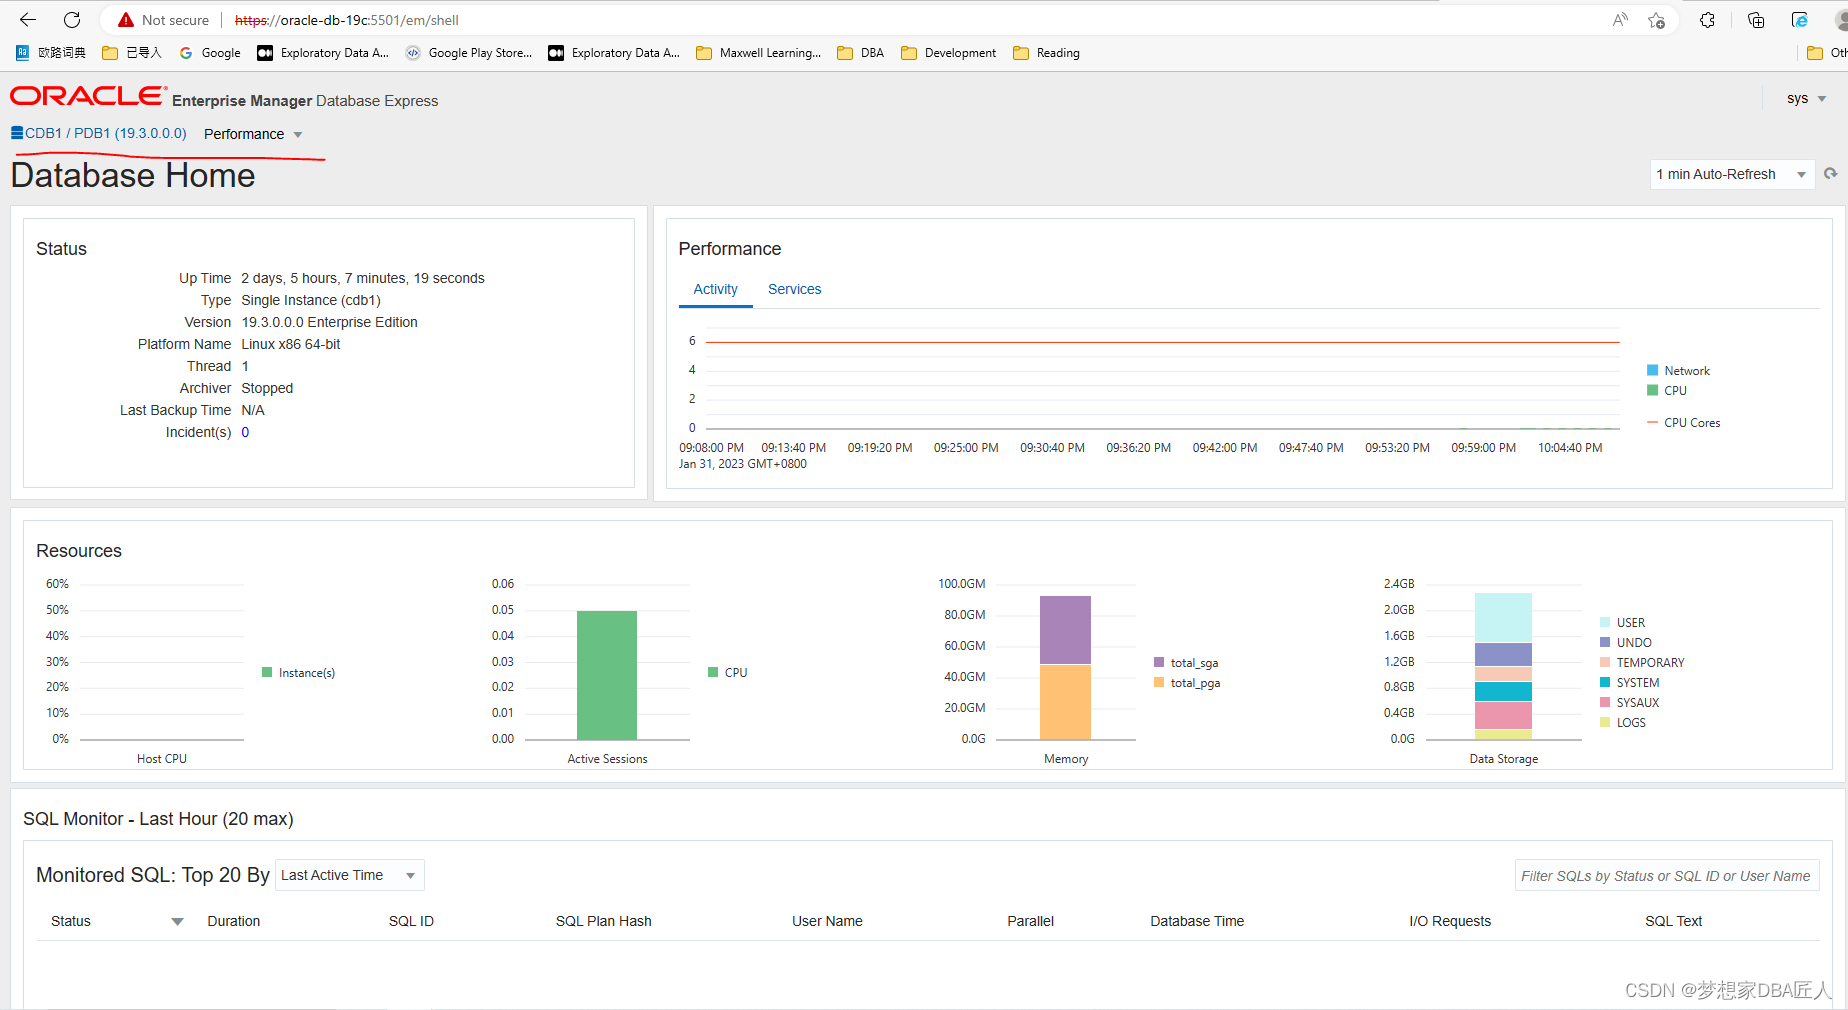Click the 19.3.0.0.0 Enterprise Edition version text
Image resolution: width=1848 pixels, height=1010 pixels.
[329, 322]
